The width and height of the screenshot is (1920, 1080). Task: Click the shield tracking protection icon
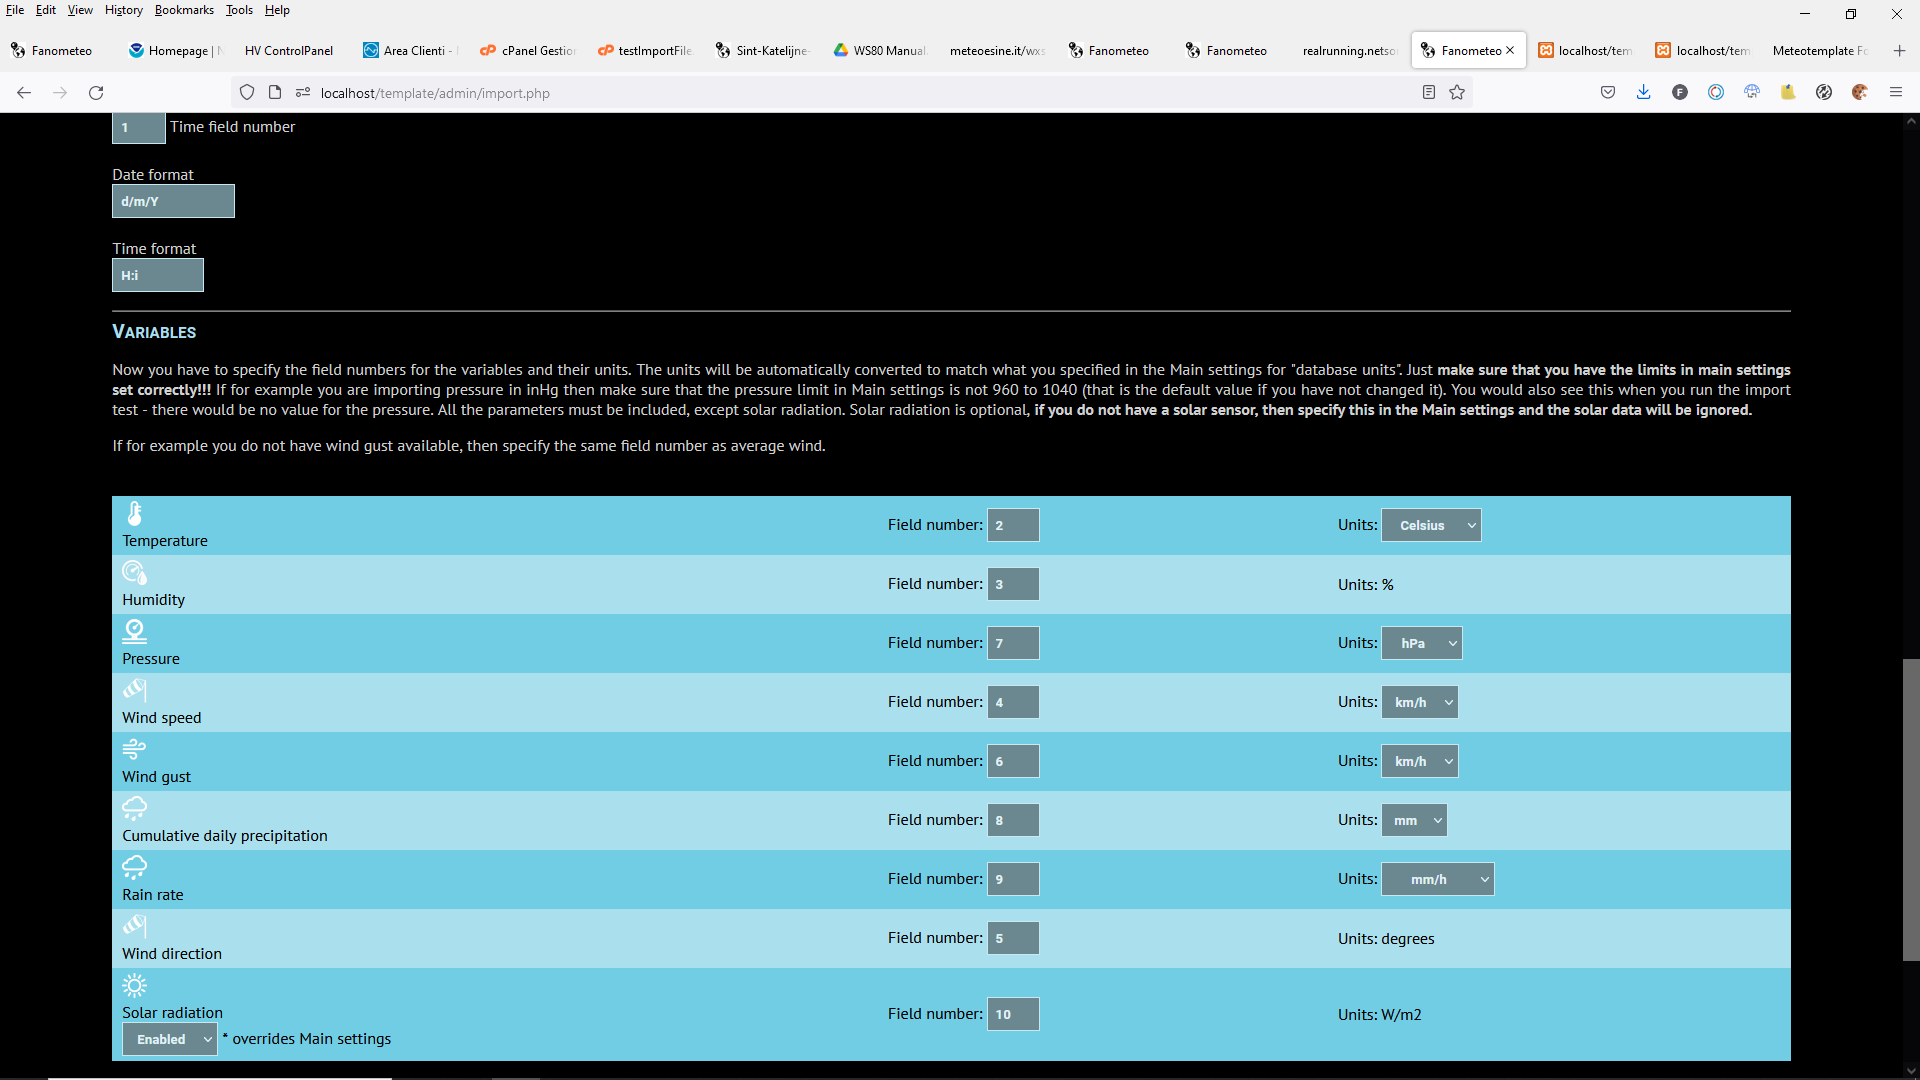(247, 92)
